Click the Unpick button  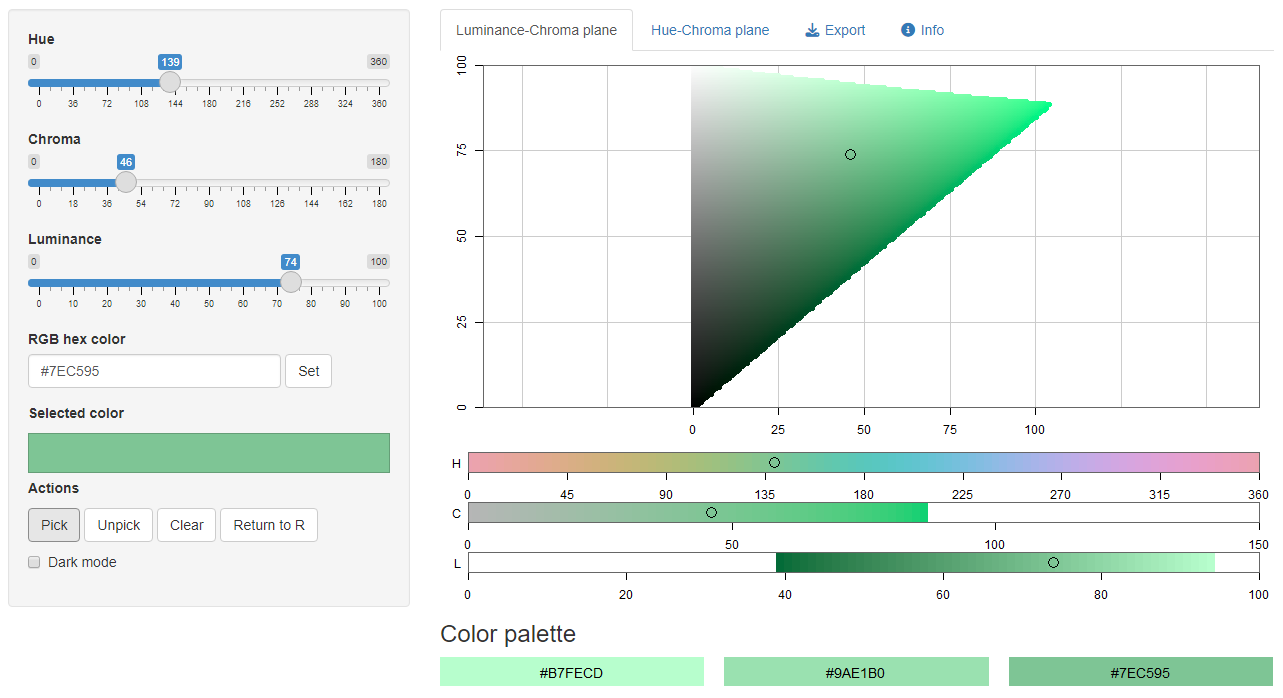[x=119, y=525]
